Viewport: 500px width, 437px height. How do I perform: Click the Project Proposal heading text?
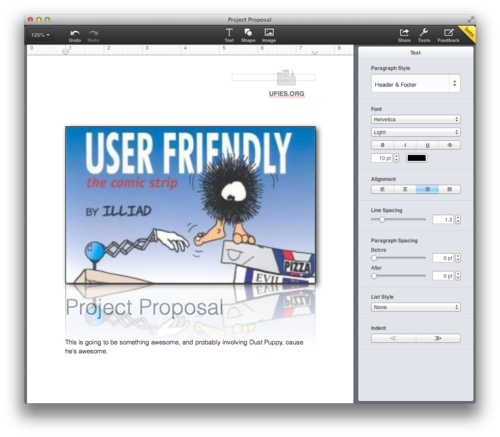pos(144,307)
